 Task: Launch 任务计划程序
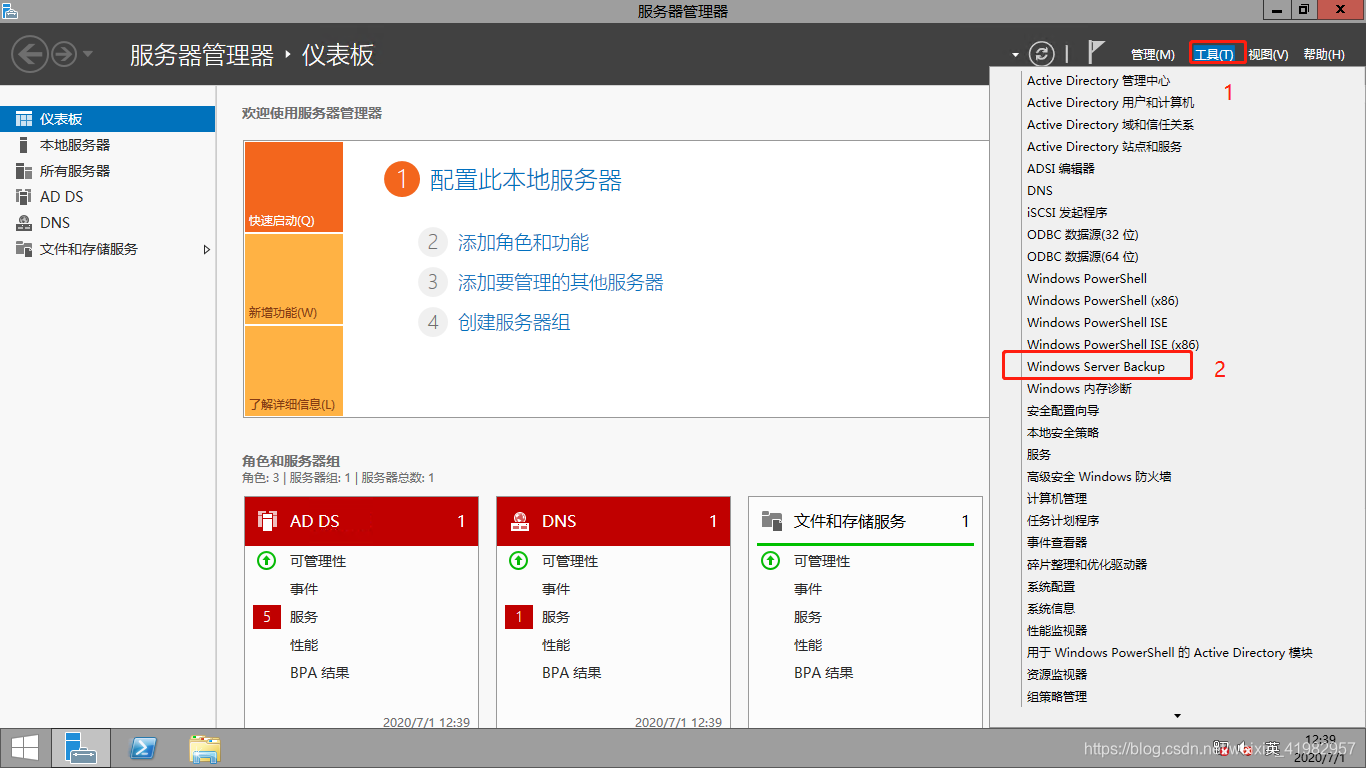[x=1063, y=521]
